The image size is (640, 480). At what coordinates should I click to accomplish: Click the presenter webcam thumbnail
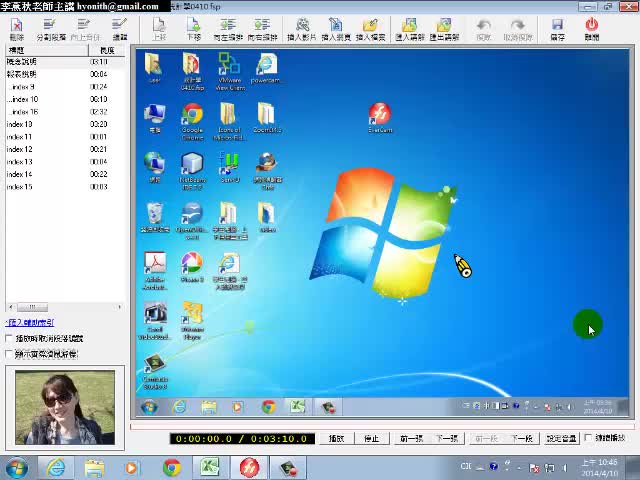(65, 407)
